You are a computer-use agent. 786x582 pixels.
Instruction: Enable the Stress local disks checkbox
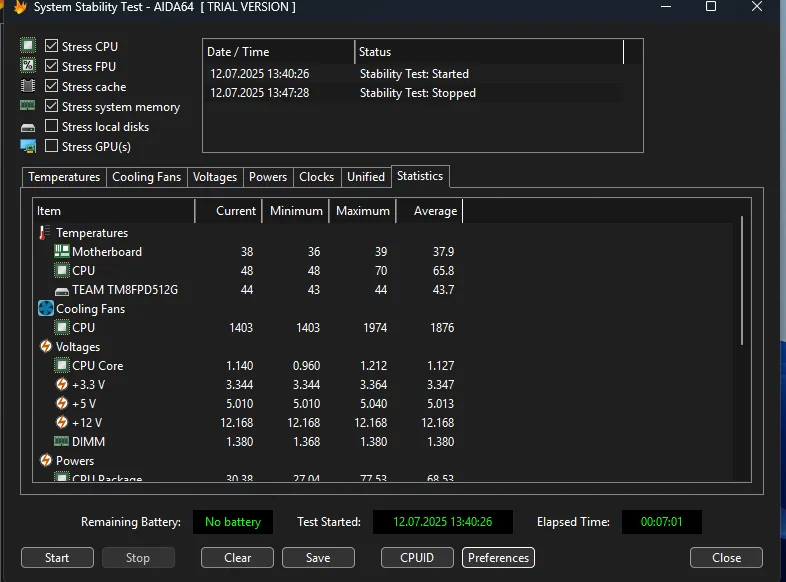[51, 126]
